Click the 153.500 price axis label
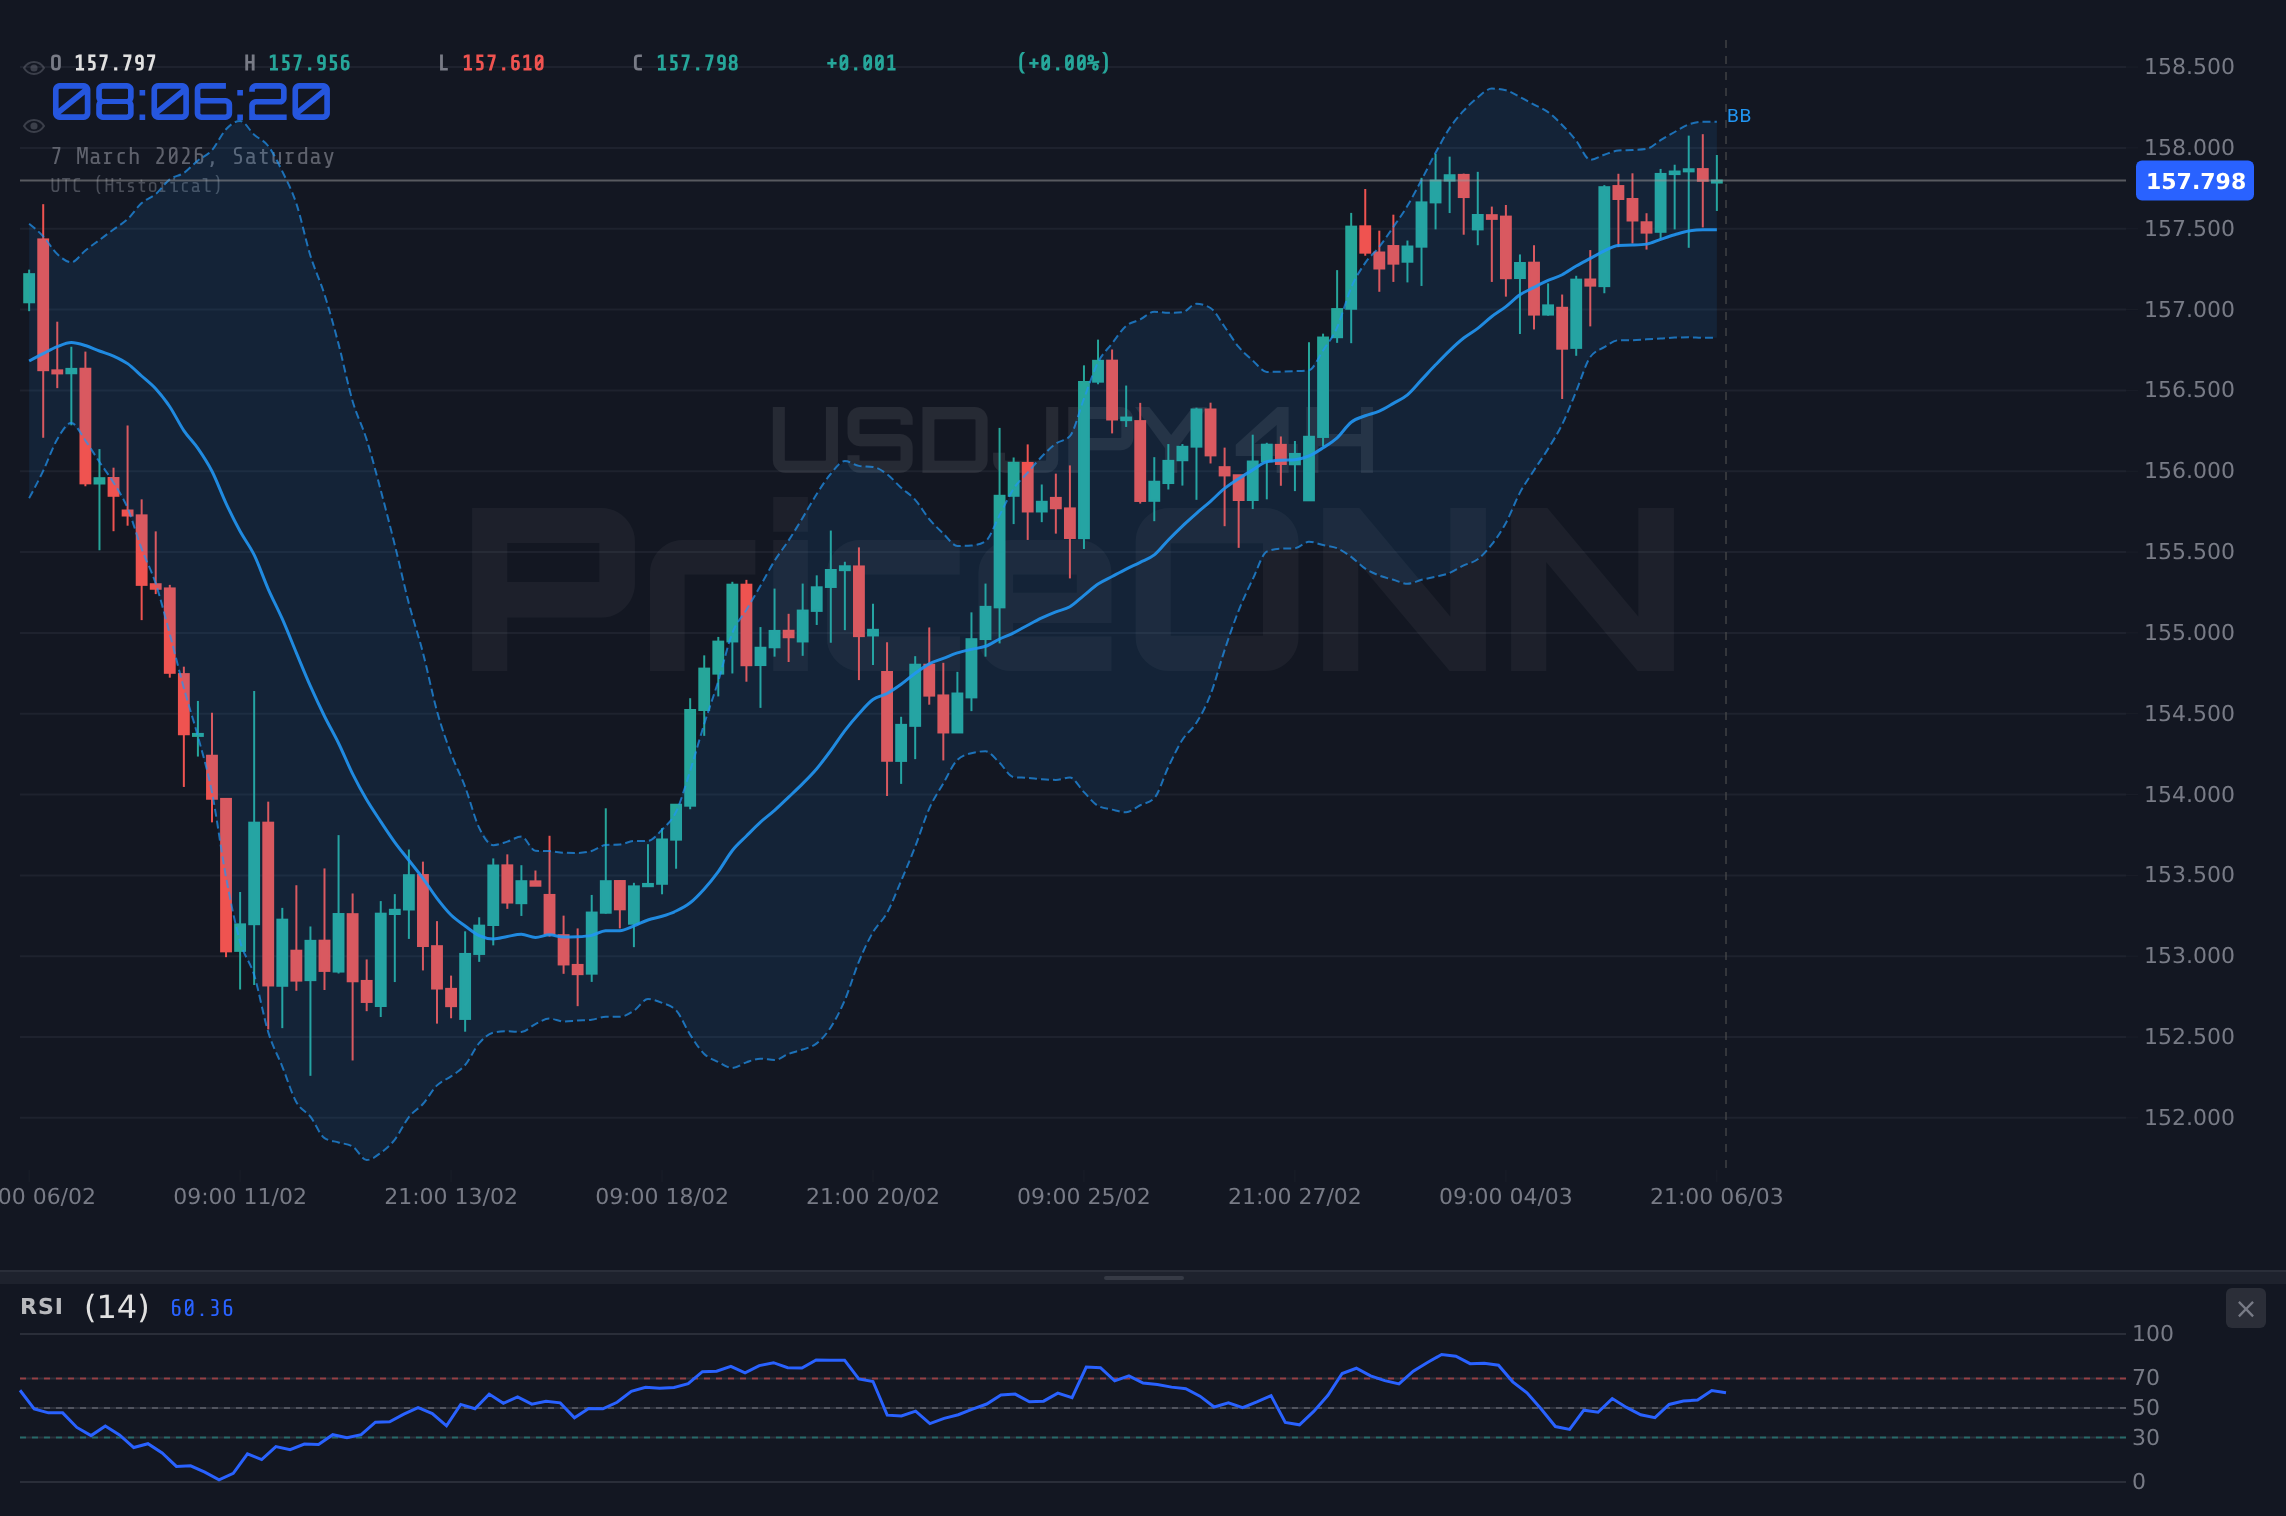 click(x=2189, y=875)
